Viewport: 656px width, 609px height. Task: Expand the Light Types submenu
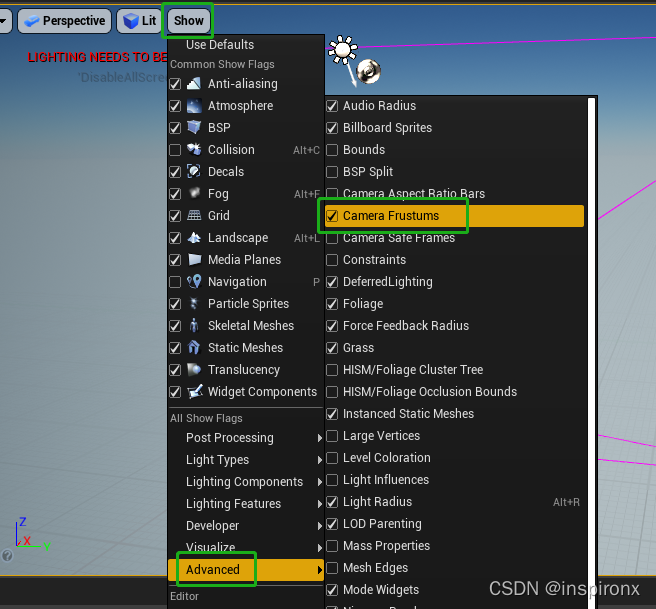pos(246,460)
